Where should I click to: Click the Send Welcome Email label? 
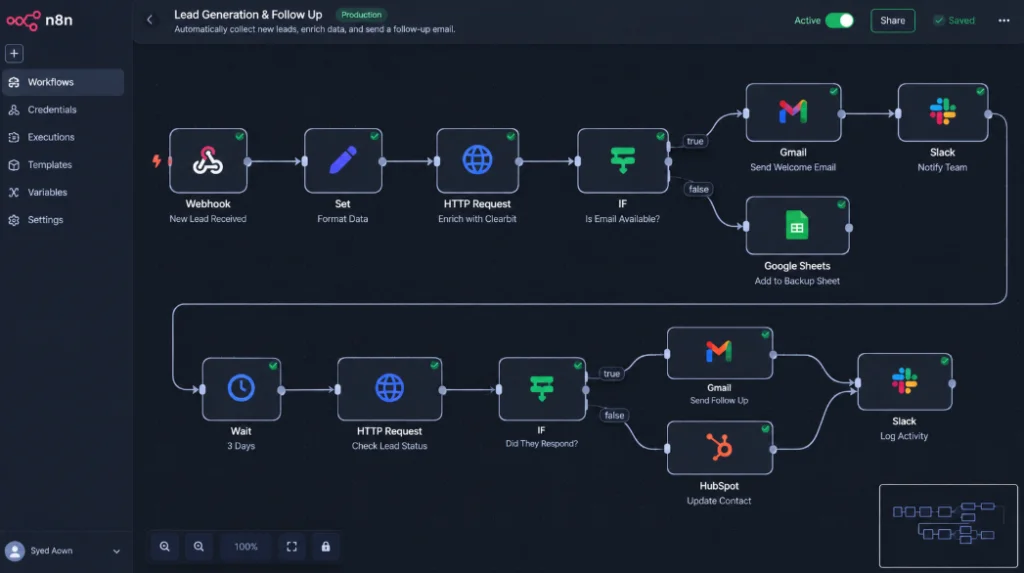(x=793, y=167)
